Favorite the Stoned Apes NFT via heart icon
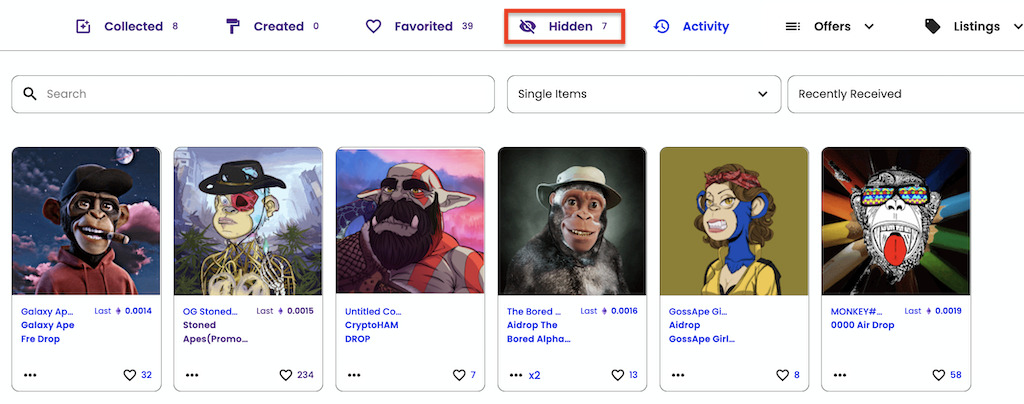The width and height of the screenshot is (1024, 404). point(287,375)
